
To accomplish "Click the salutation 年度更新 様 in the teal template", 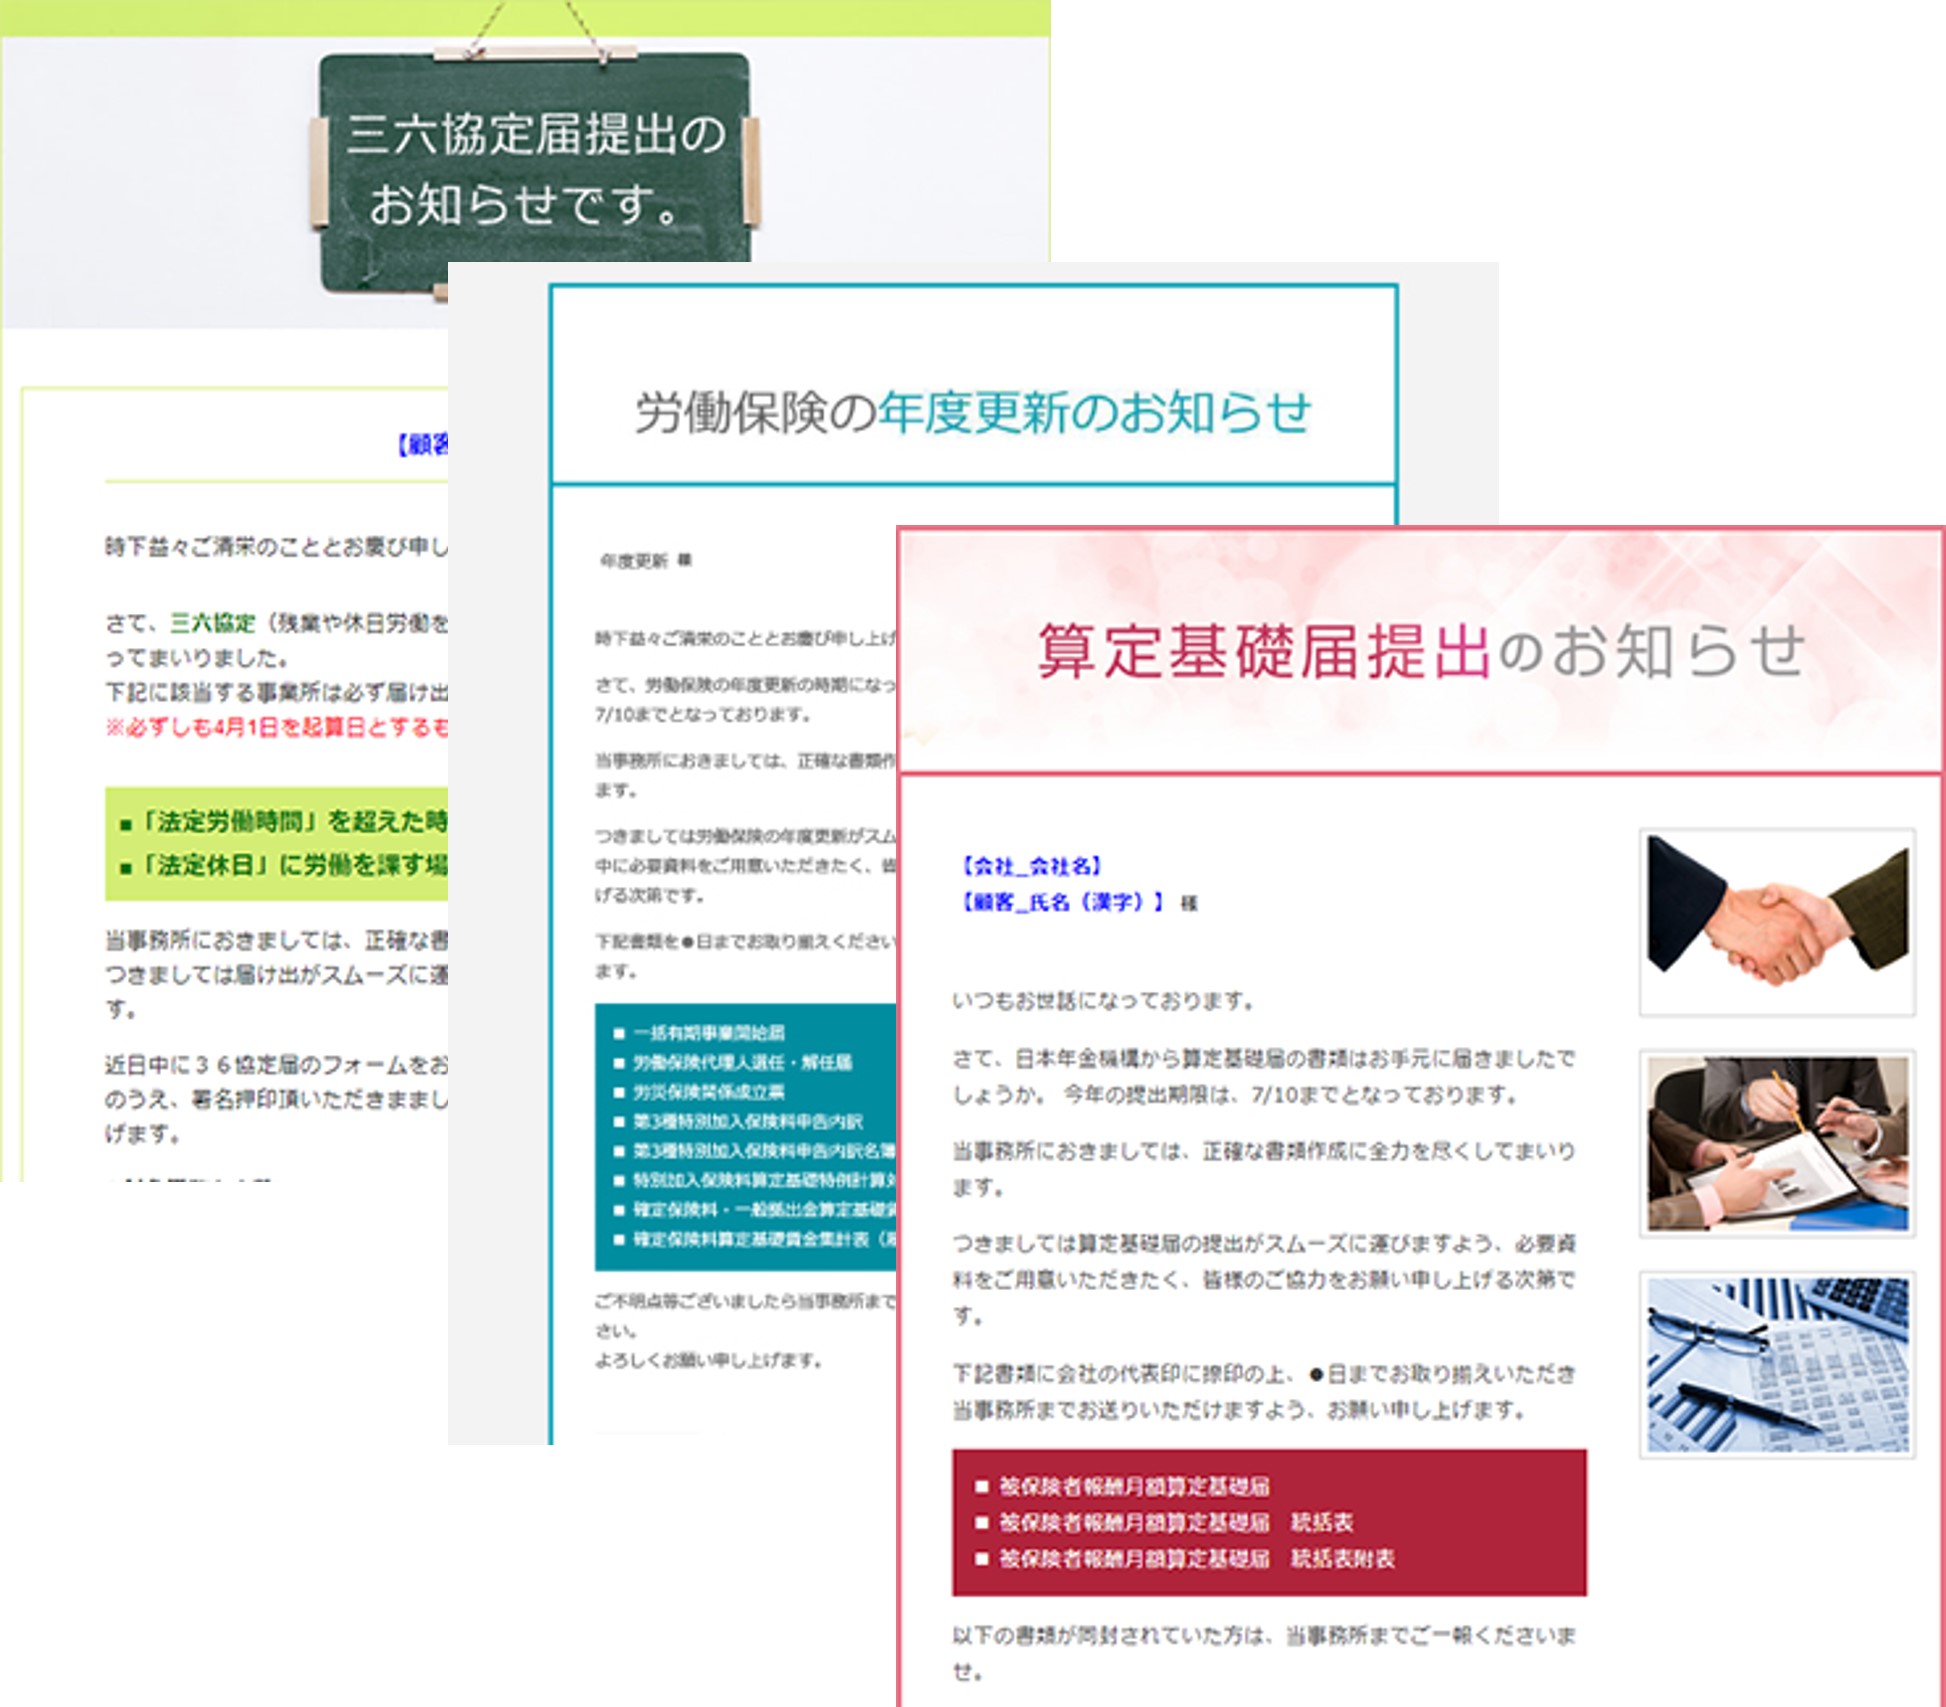I will coord(646,560).
